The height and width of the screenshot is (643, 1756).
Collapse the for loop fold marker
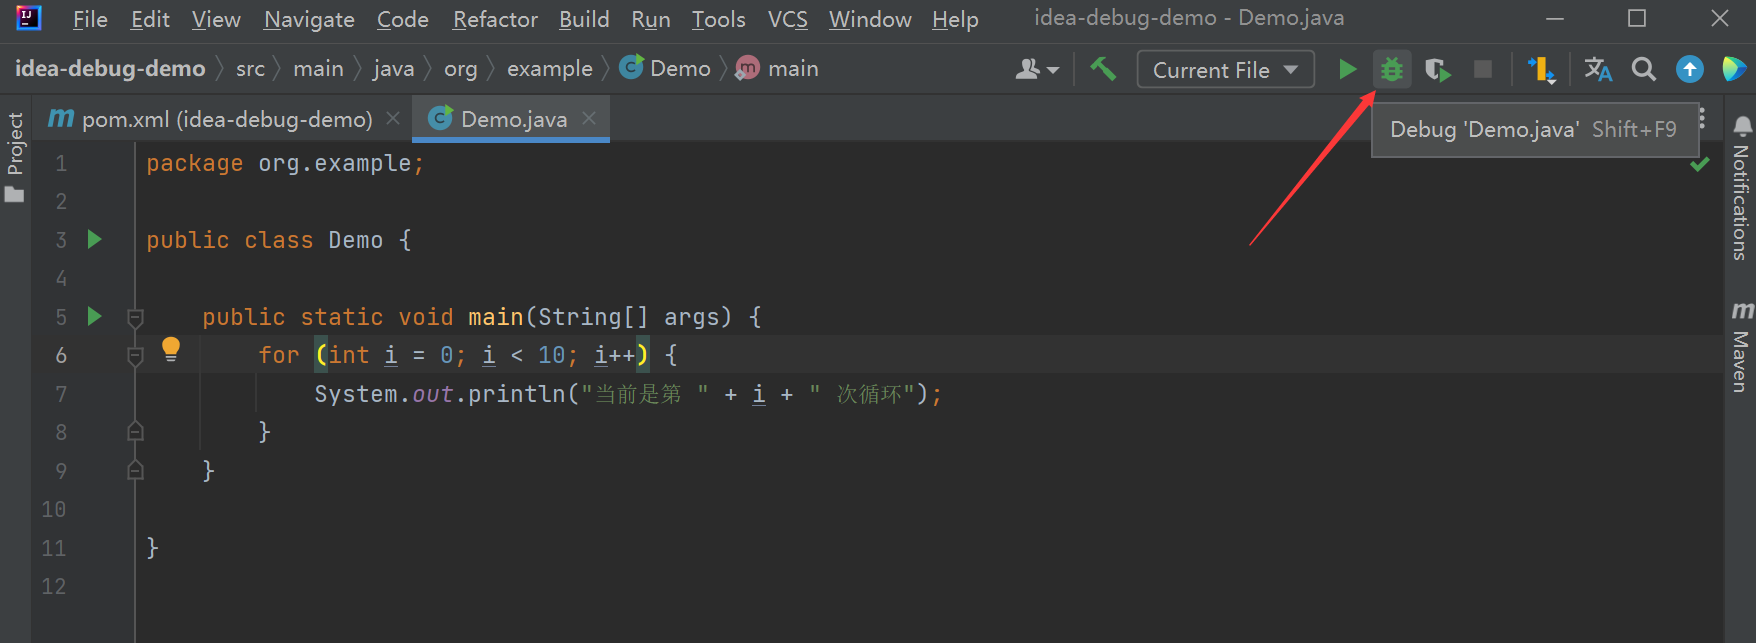pyautogui.click(x=135, y=355)
